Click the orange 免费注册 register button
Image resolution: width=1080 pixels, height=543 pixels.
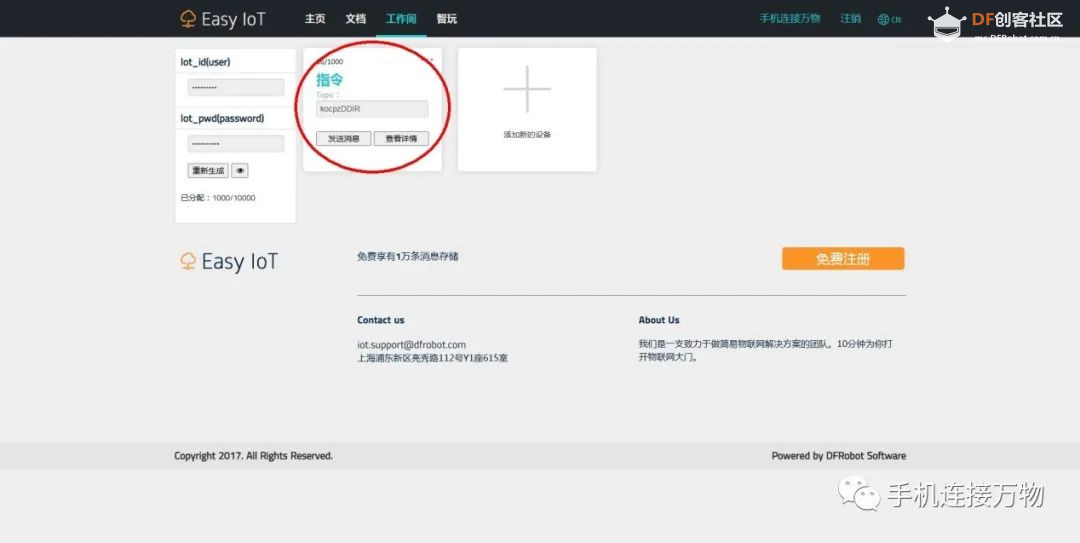[843, 258]
